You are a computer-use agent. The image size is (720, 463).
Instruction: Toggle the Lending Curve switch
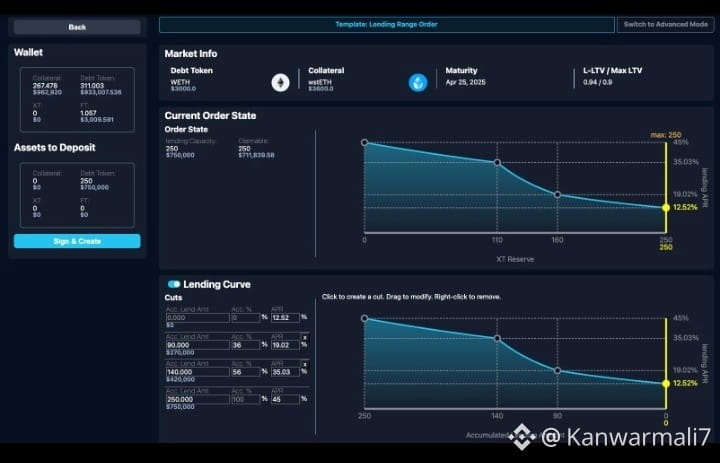[x=174, y=284]
